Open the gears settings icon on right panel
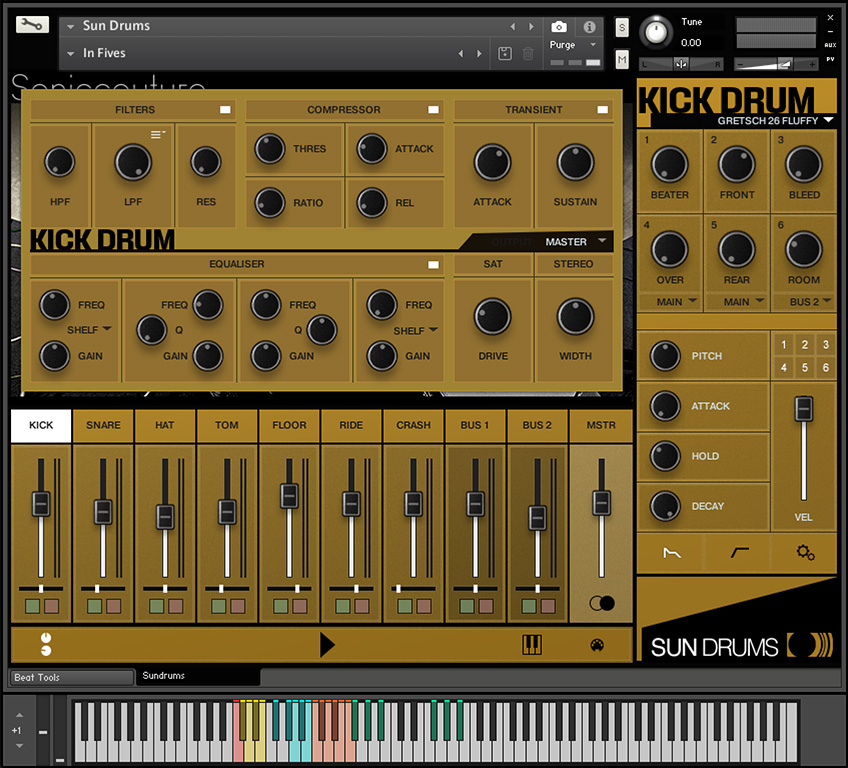 tap(805, 552)
